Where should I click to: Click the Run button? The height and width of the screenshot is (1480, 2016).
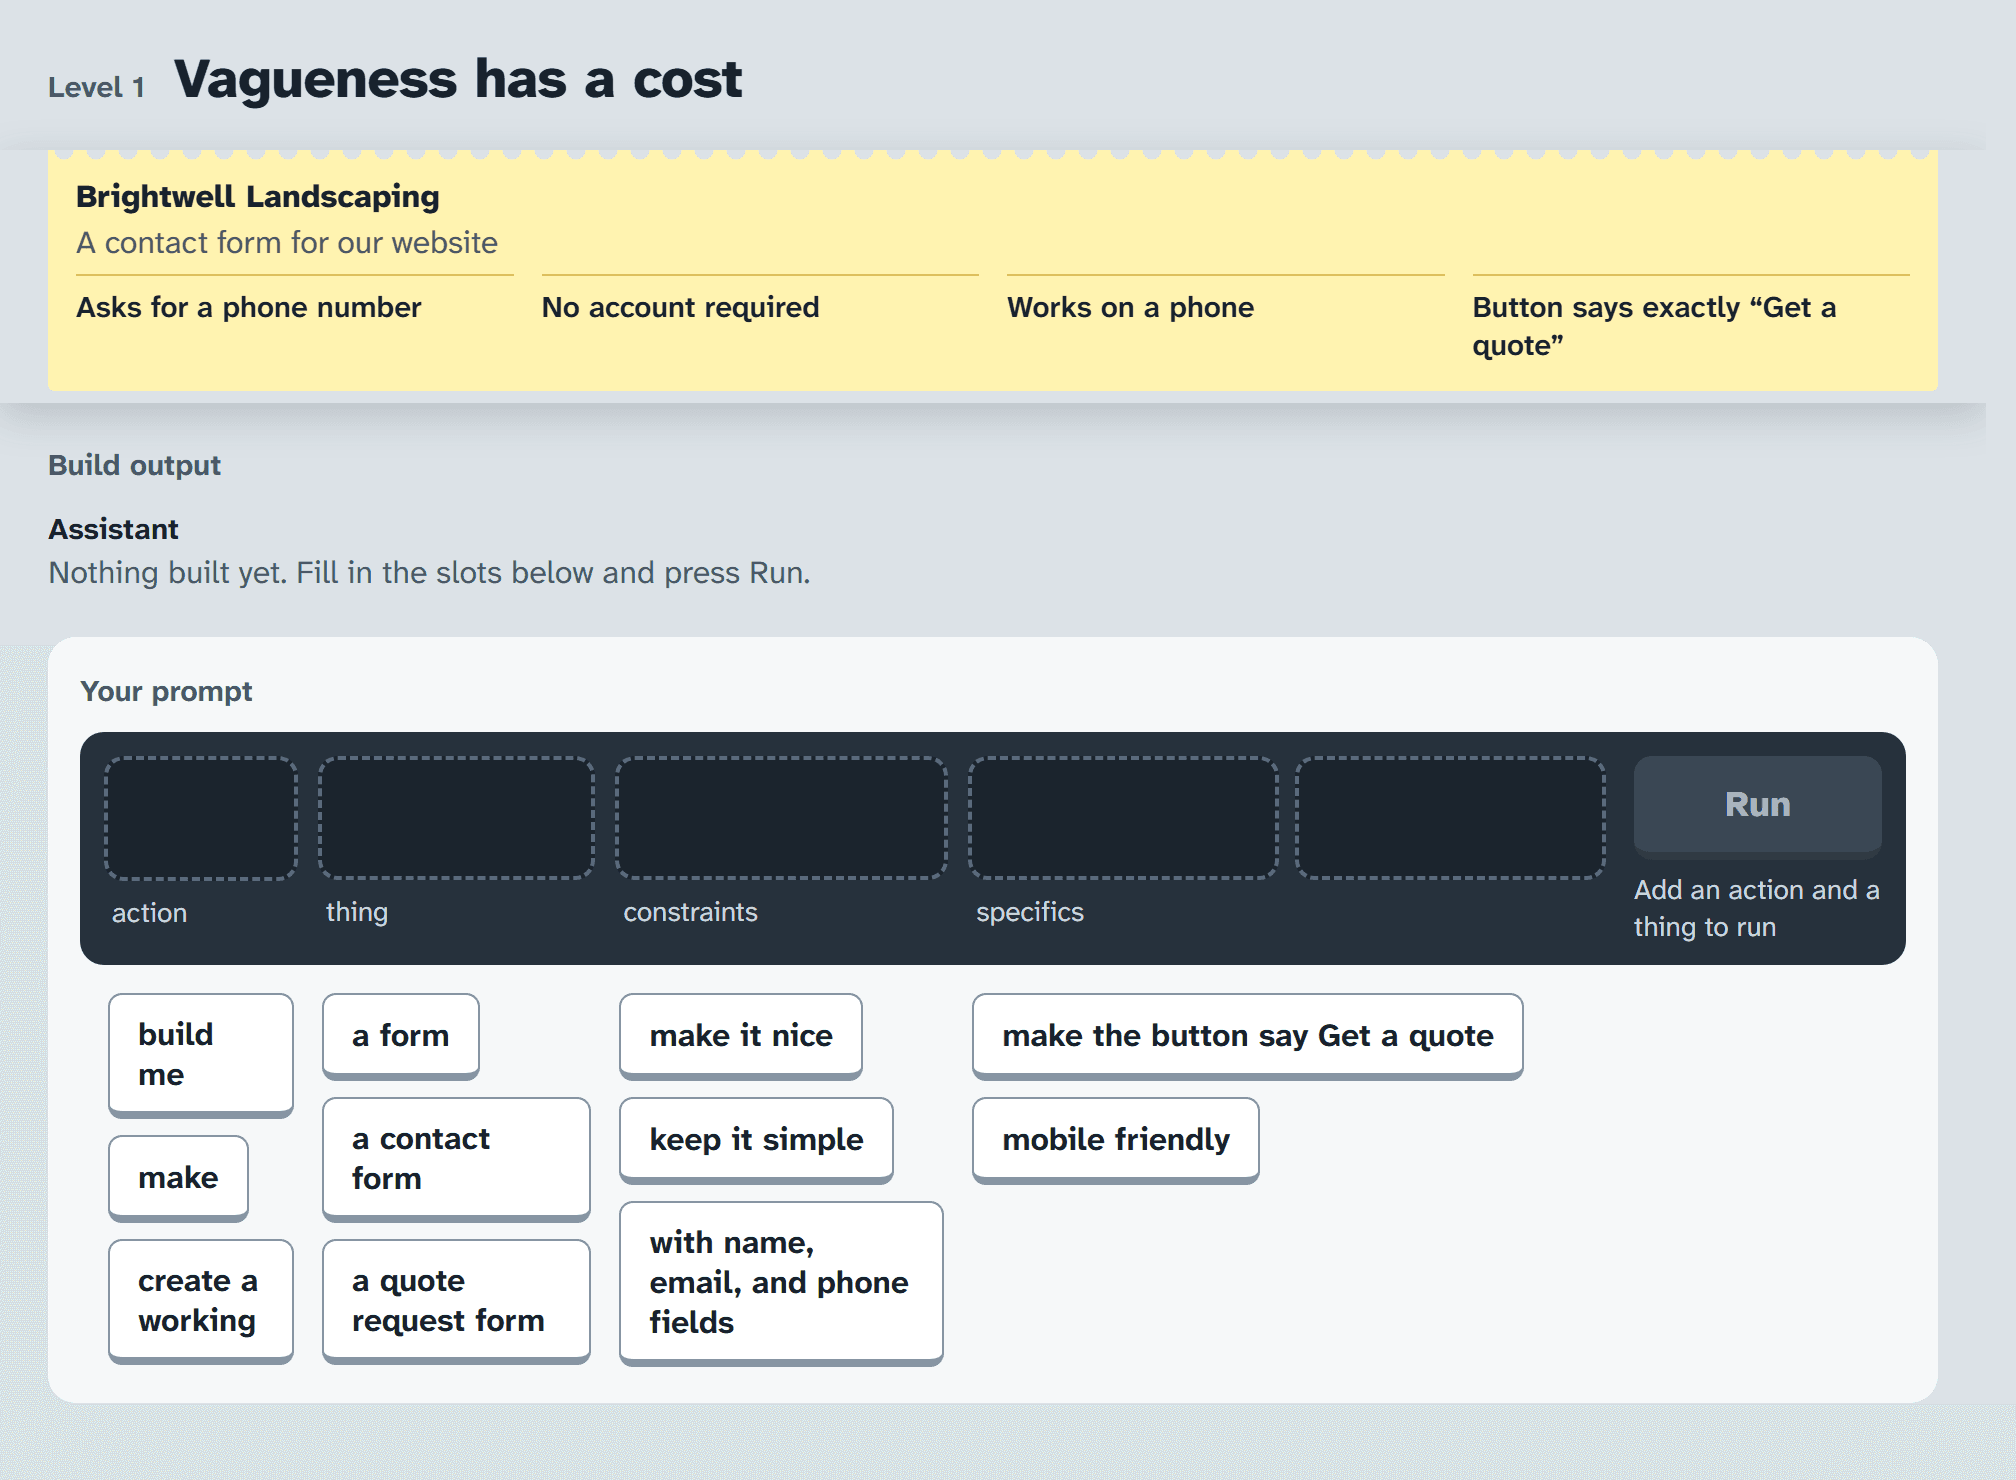tap(1757, 805)
